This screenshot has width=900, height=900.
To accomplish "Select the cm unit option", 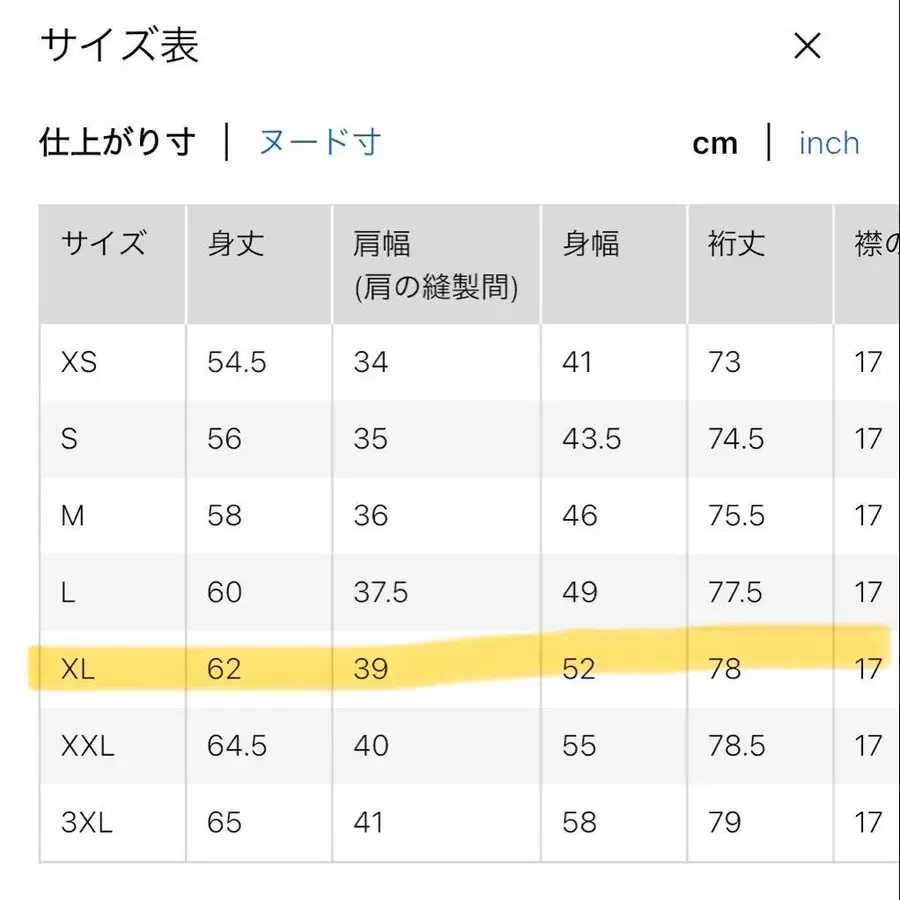I will pos(715,143).
